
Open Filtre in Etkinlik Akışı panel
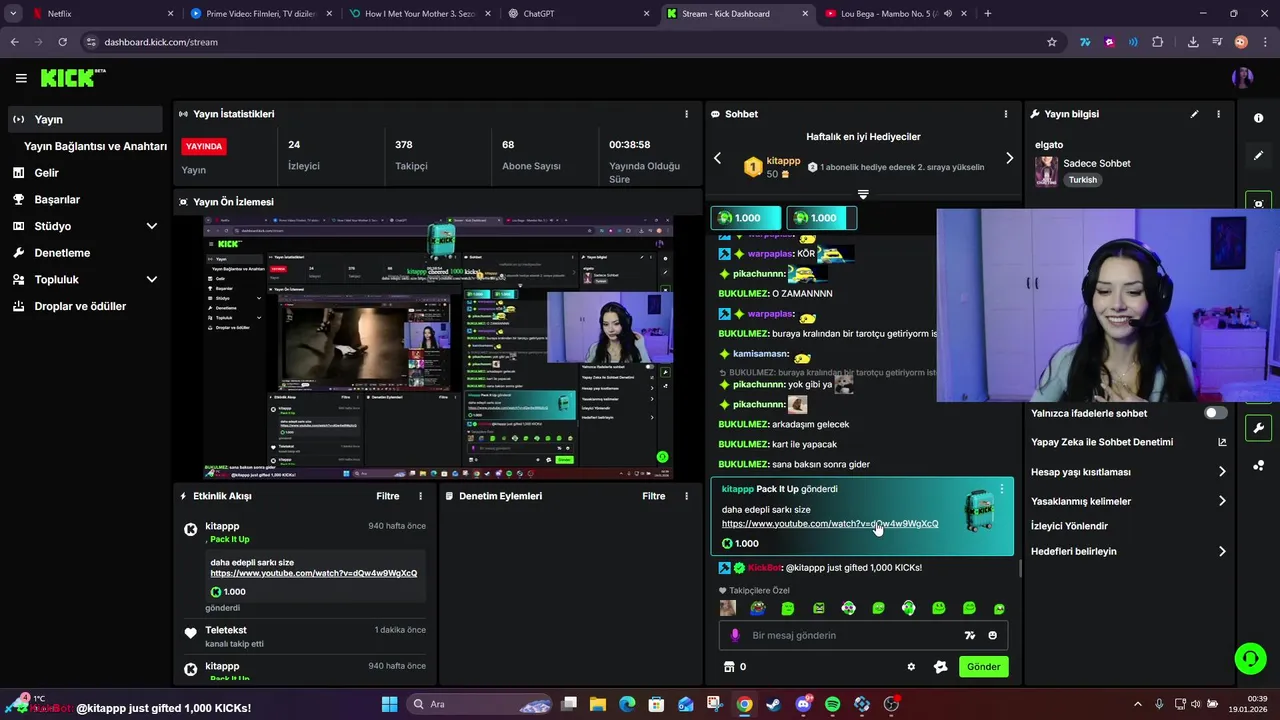pyautogui.click(x=388, y=496)
